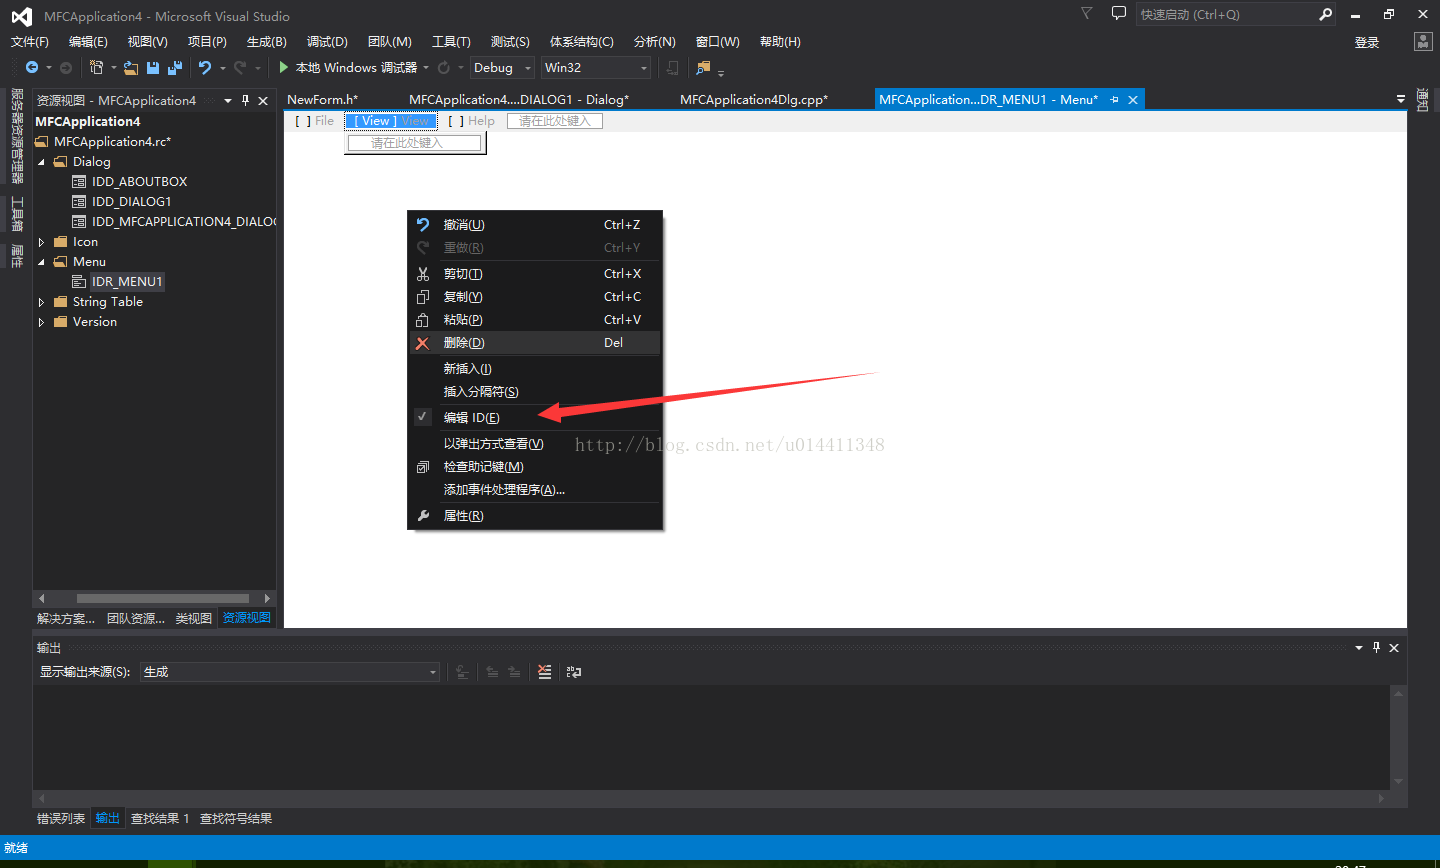Click the Visual Studio logo icon
The image size is (1440, 868).
(x=21, y=16)
